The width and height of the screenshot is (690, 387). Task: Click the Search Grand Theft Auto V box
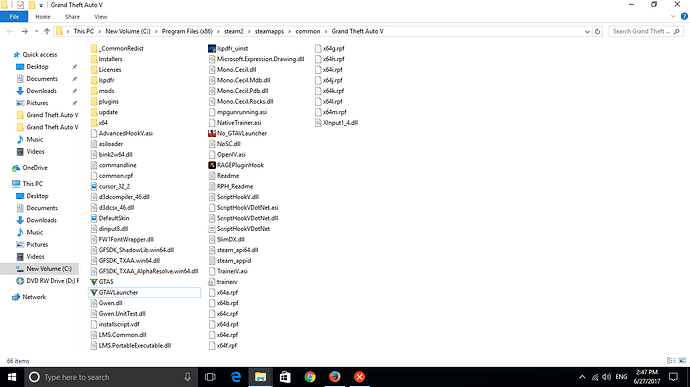[646, 31]
